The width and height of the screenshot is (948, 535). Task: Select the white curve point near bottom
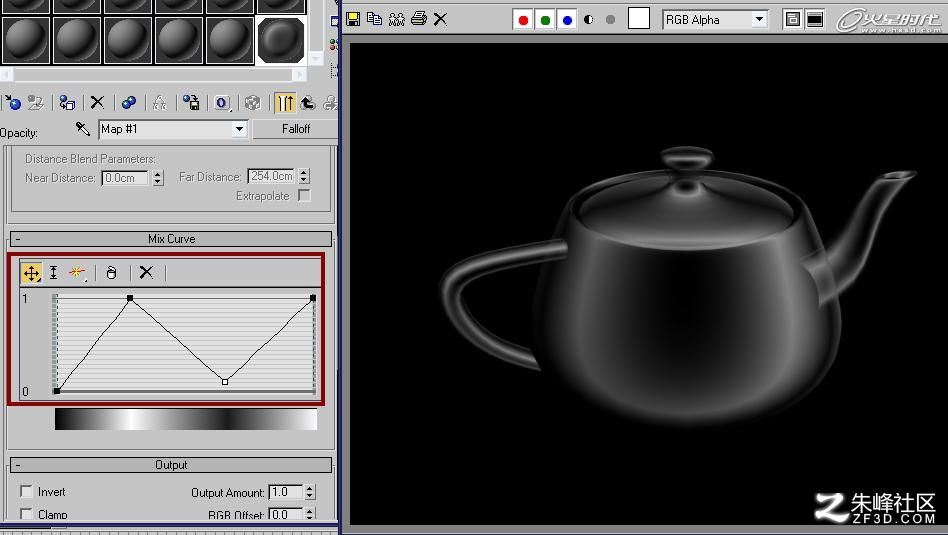[225, 382]
